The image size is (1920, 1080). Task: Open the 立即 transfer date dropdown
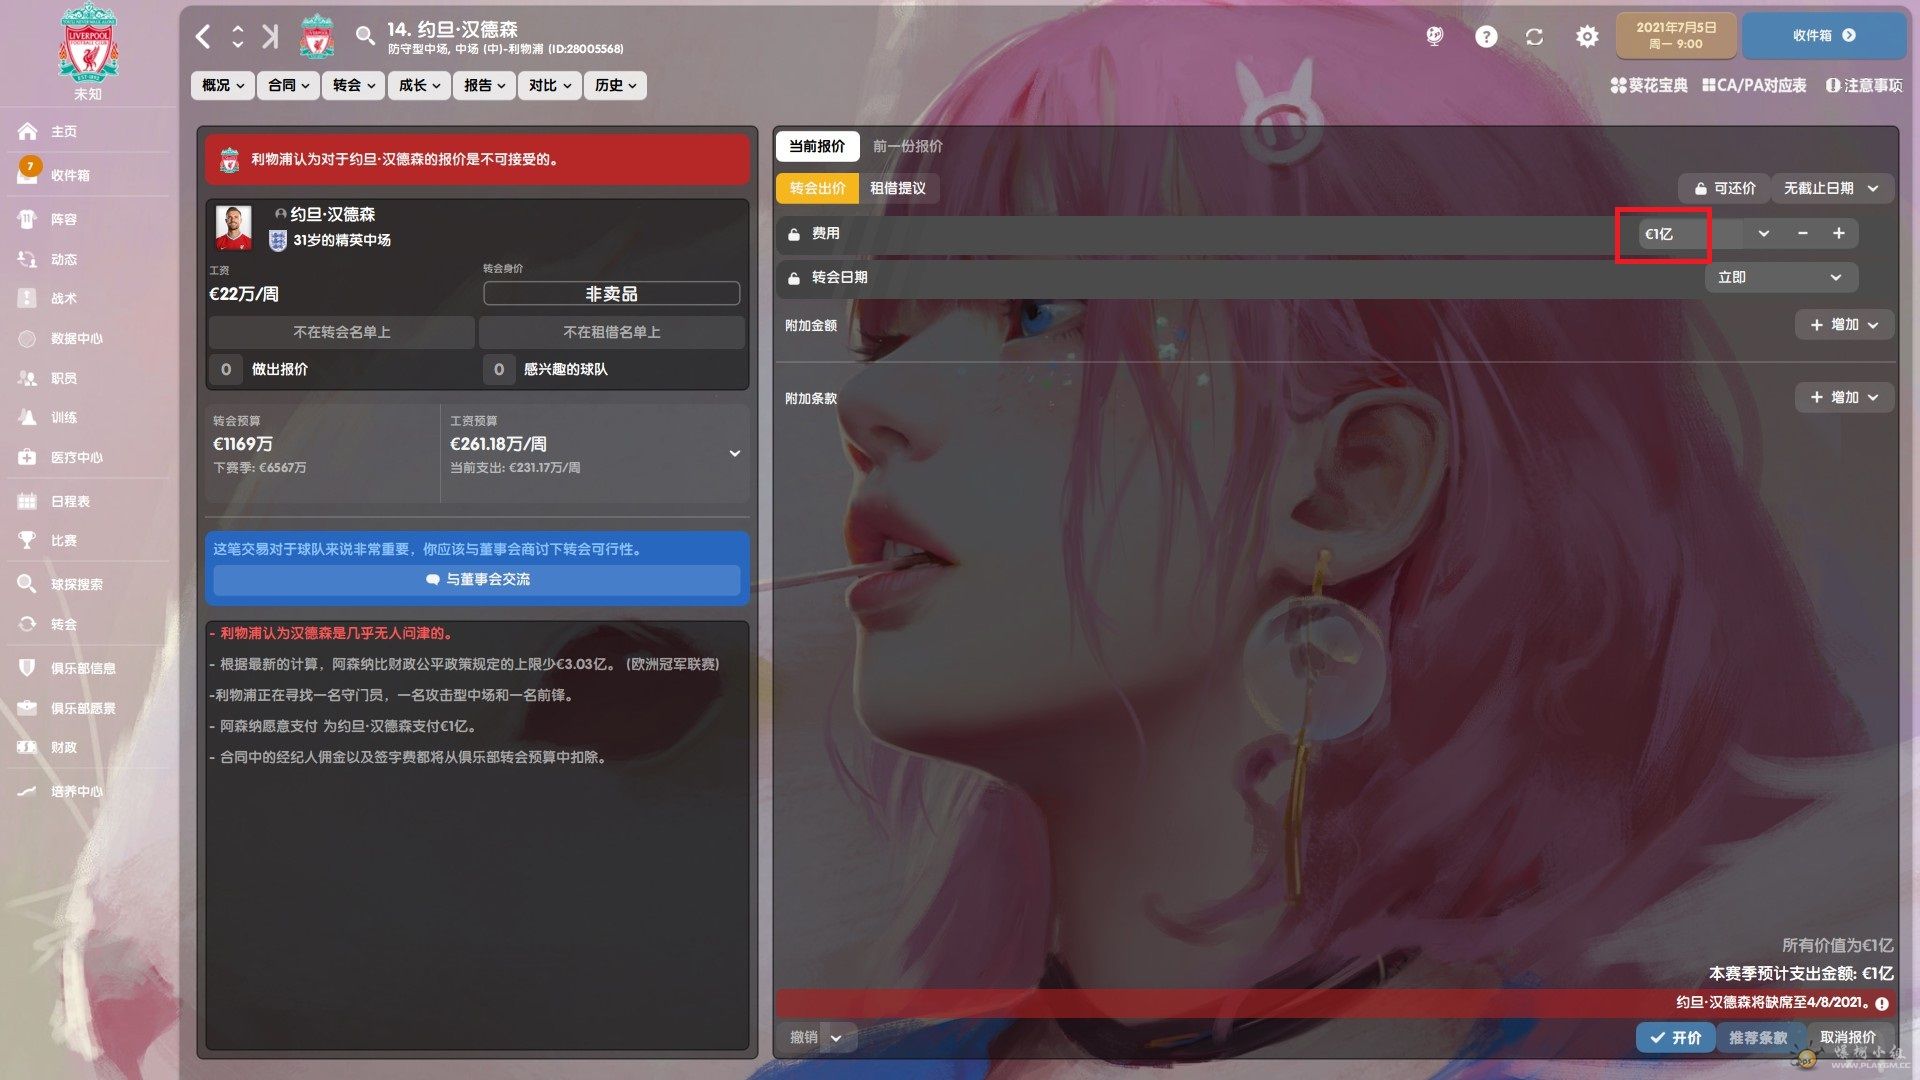(x=1781, y=277)
